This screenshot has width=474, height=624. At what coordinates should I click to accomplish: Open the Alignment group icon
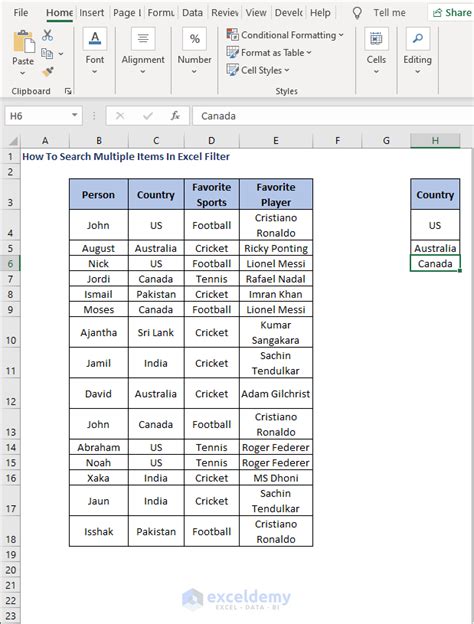point(143,39)
